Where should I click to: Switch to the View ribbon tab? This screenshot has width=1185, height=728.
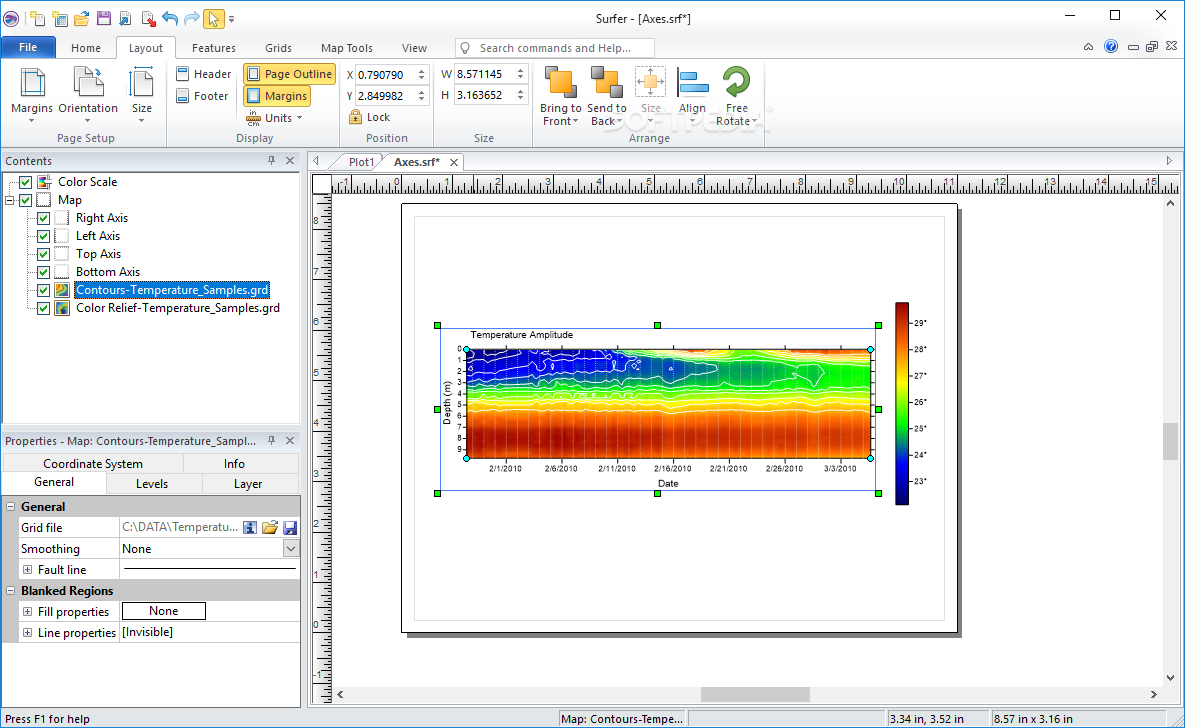click(x=414, y=48)
